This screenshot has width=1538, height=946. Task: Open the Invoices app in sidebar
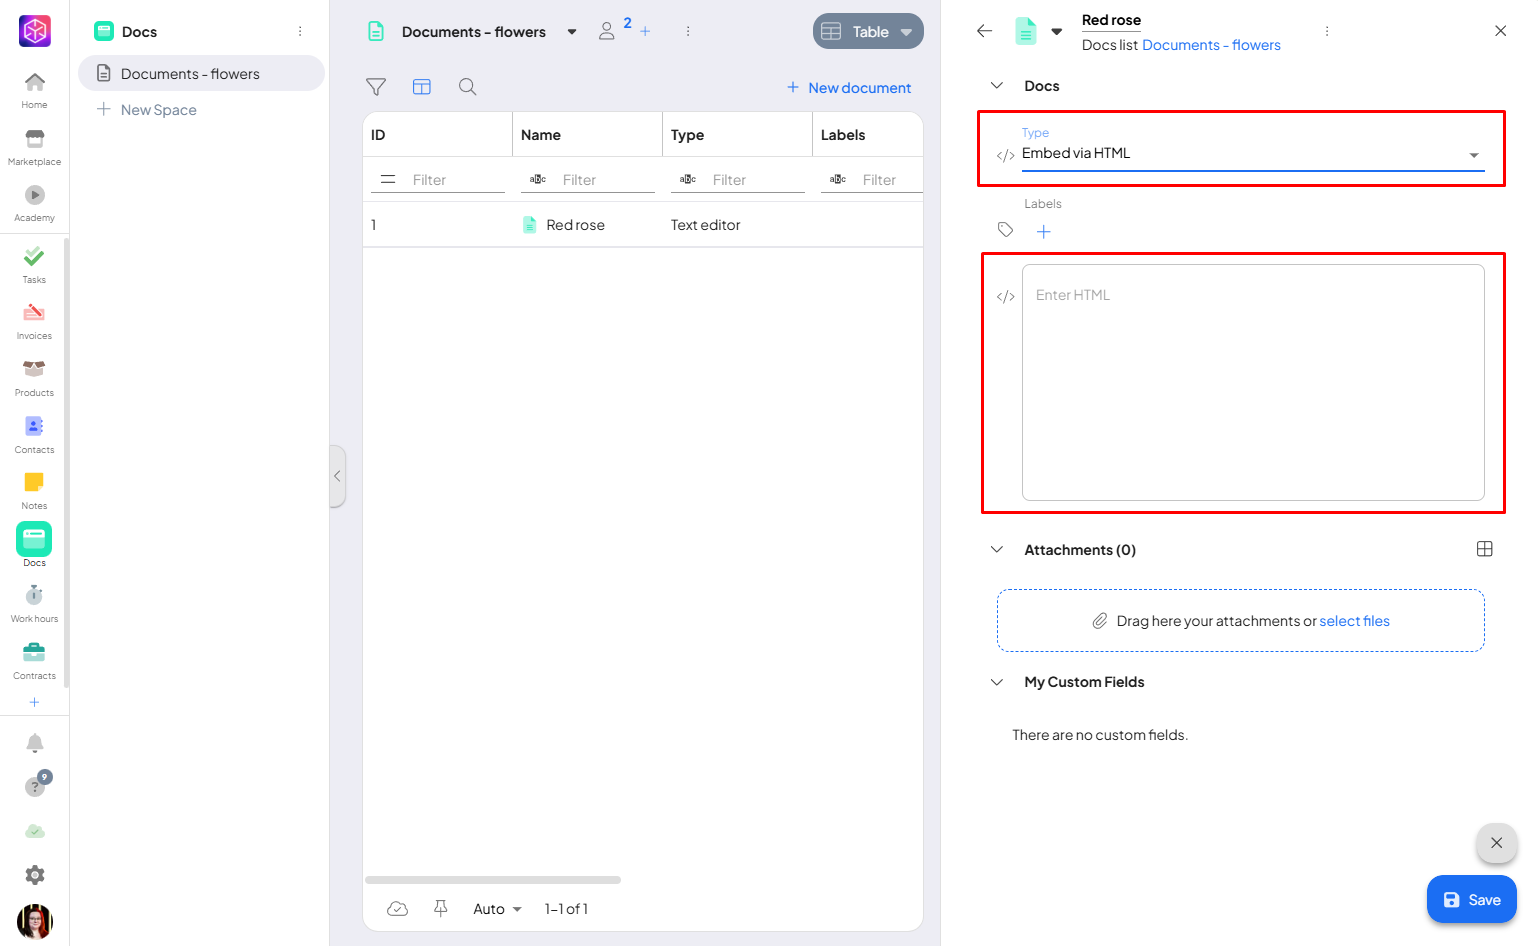[34, 320]
